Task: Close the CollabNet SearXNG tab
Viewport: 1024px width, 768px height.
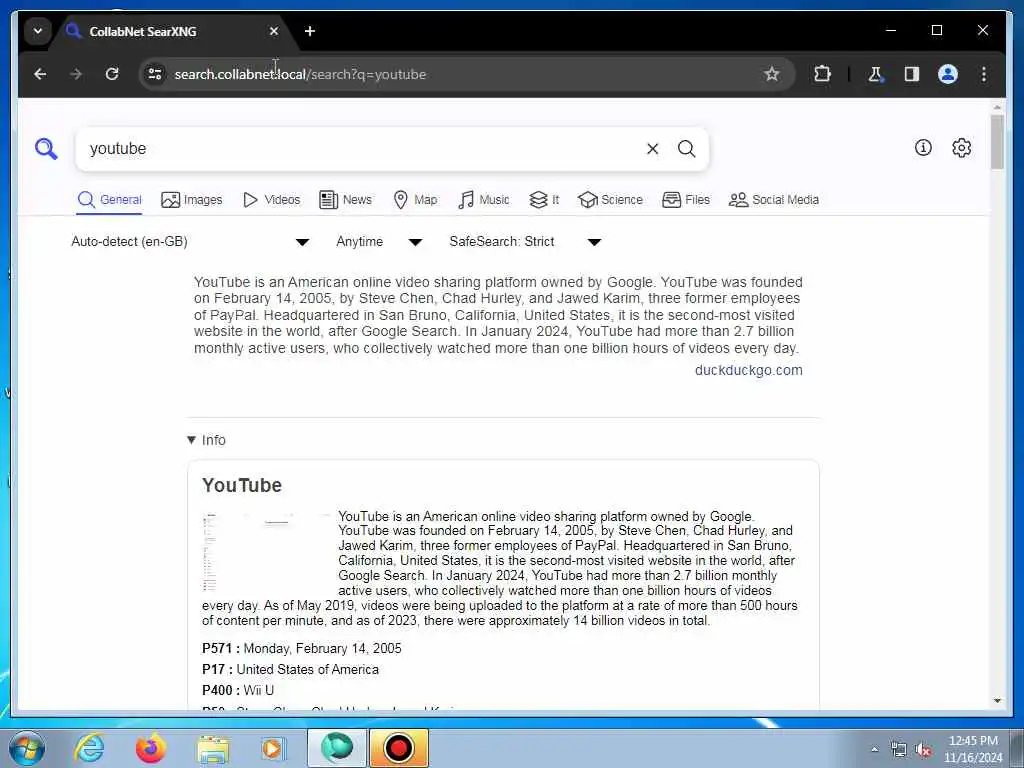Action: click(274, 31)
